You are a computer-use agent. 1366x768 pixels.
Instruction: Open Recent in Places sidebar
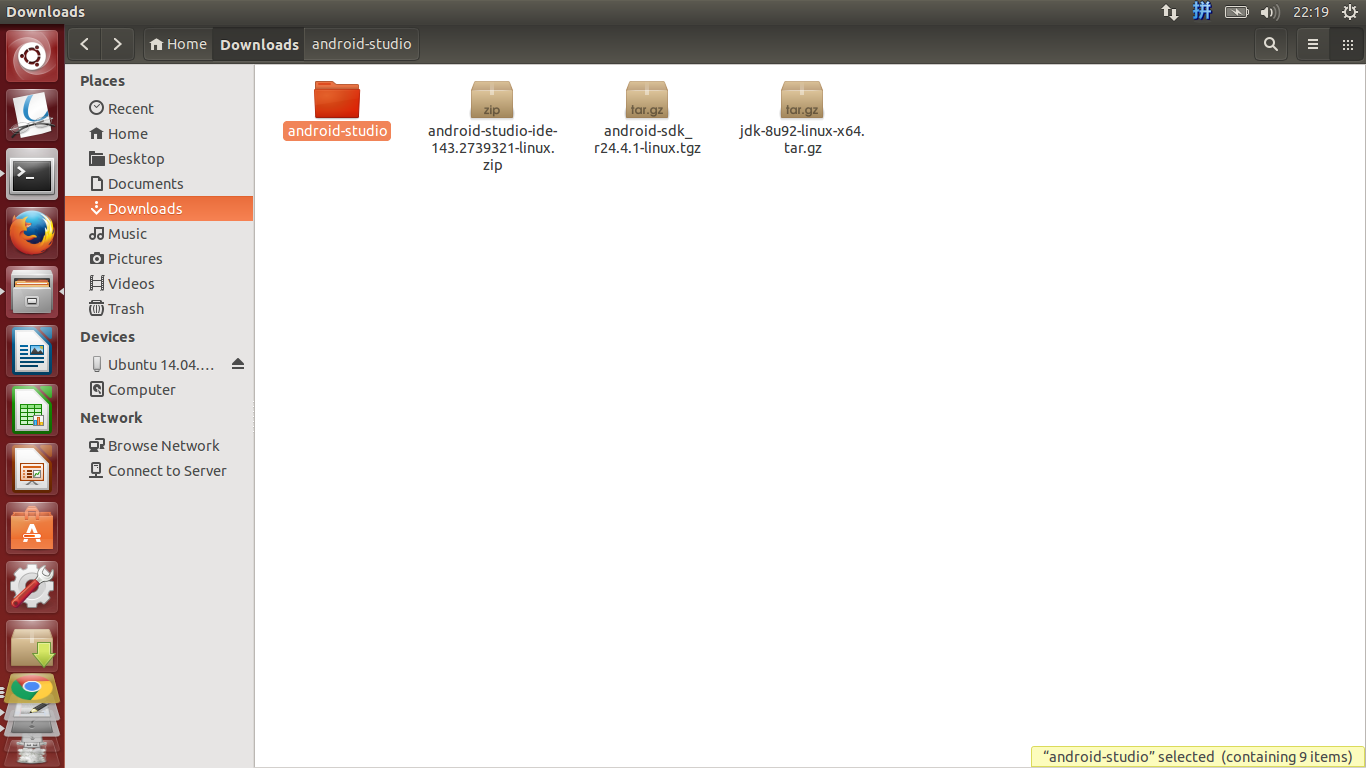pyautogui.click(x=159, y=108)
